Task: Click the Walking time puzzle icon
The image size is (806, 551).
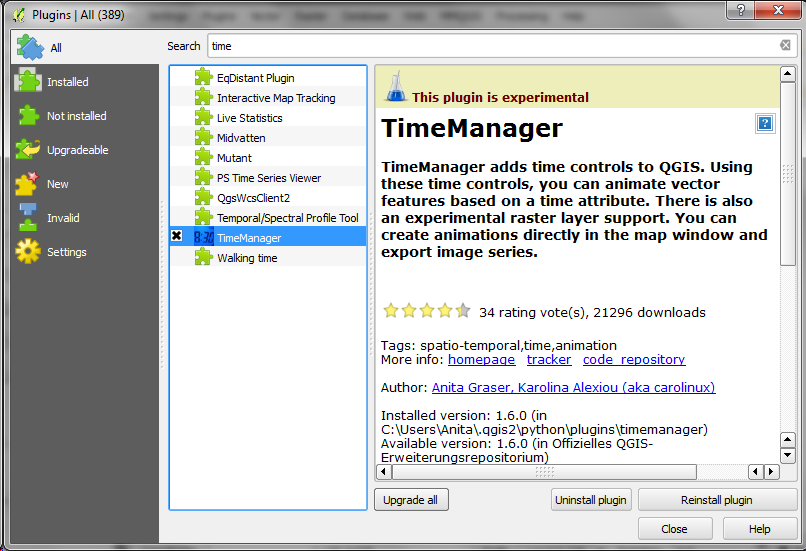Action: [204, 258]
